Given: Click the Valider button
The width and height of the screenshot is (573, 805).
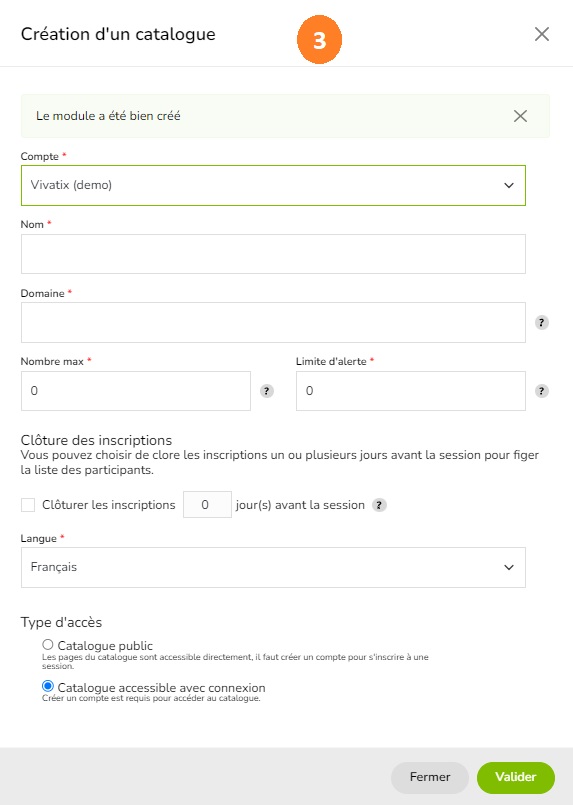Looking at the screenshot, I should pos(515,777).
